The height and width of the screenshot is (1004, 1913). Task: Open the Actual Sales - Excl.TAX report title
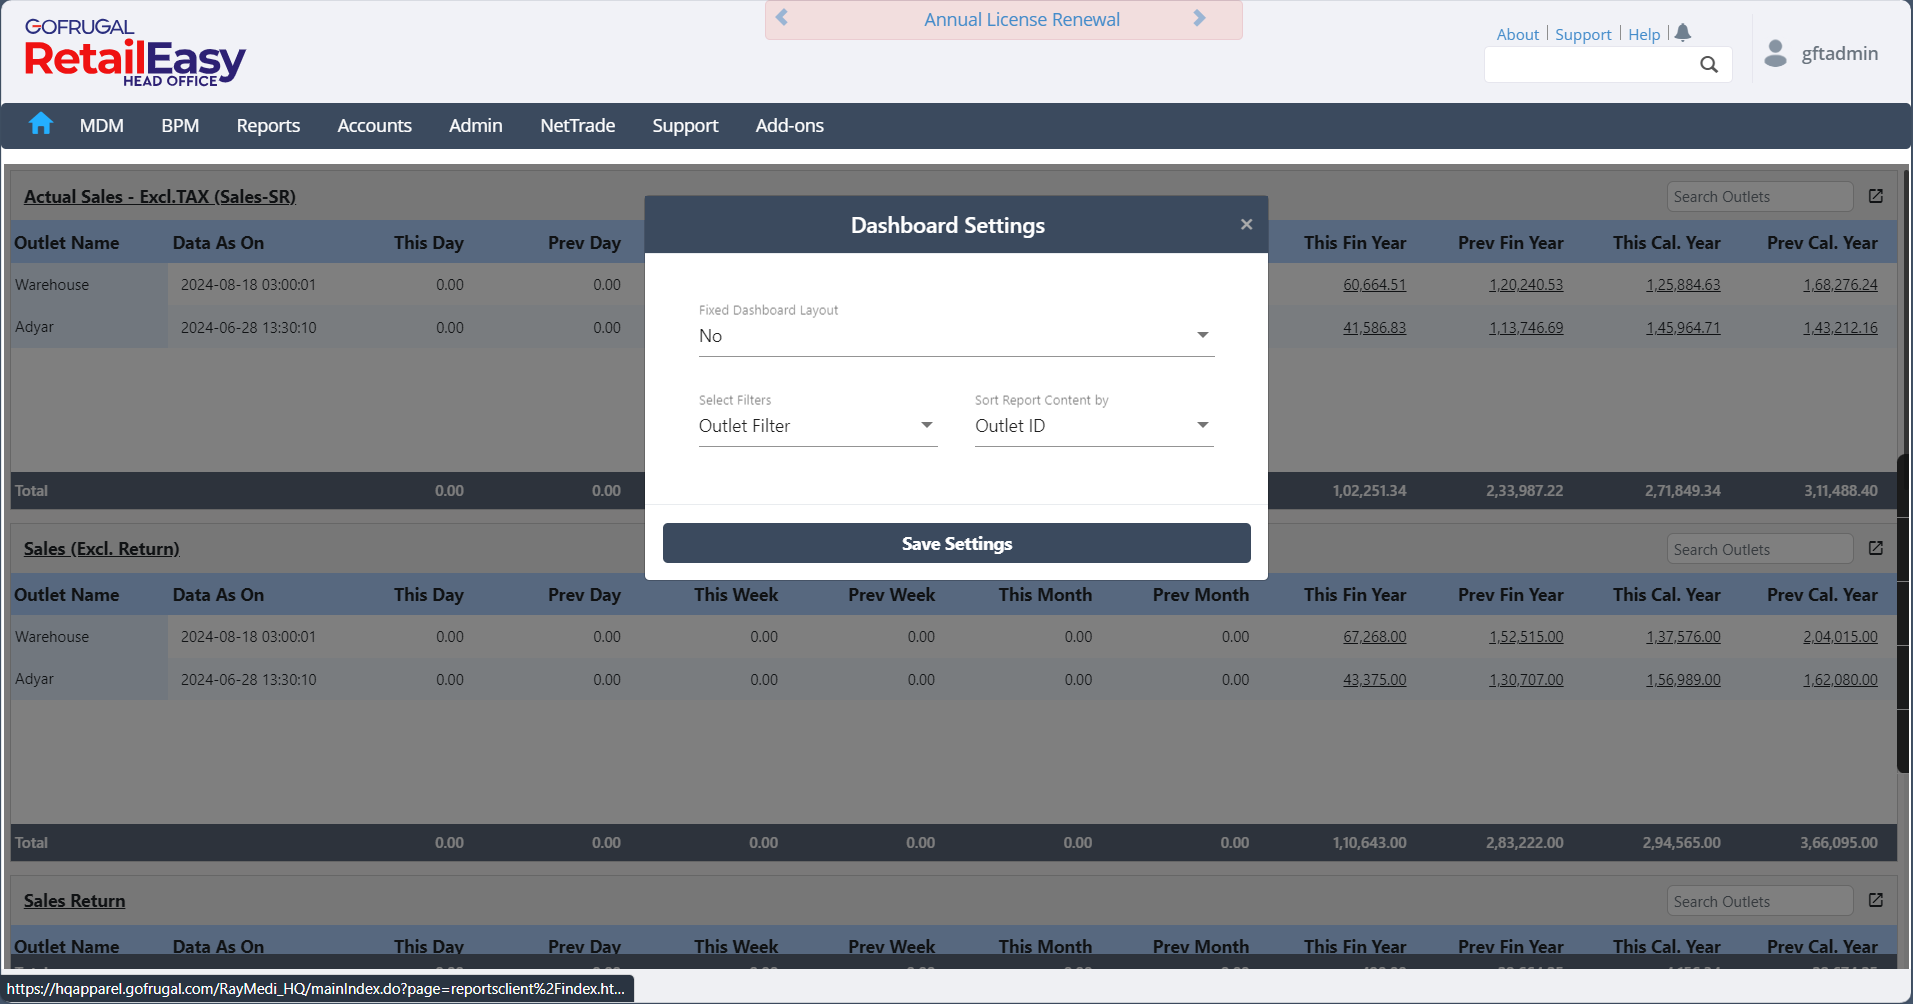(x=160, y=197)
